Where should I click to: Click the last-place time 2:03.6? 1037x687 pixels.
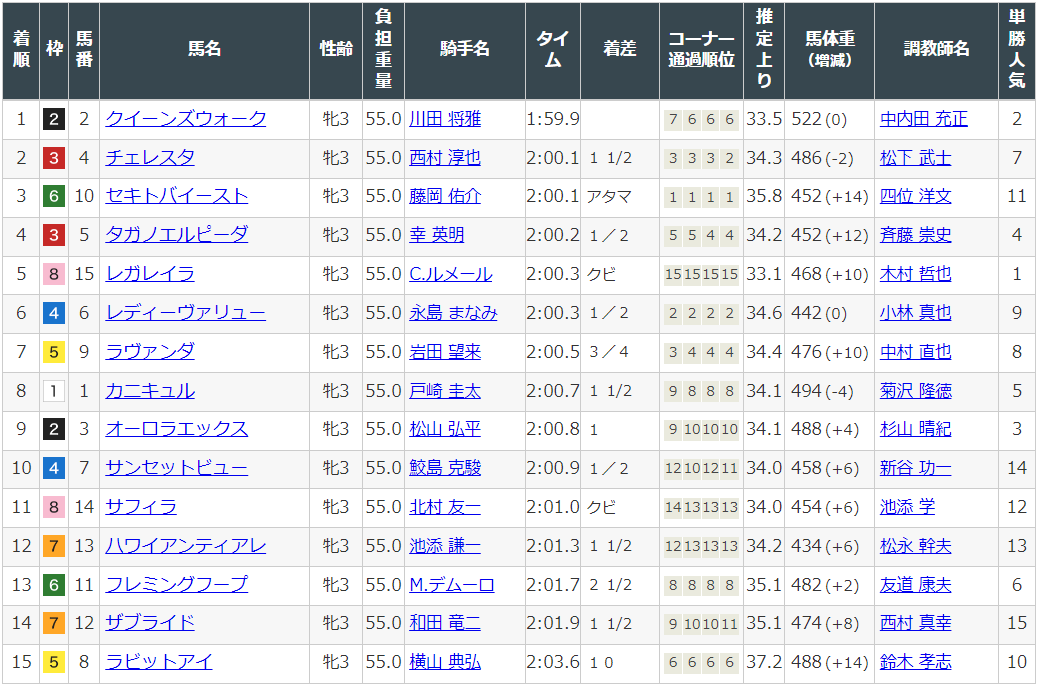[x=553, y=662]
